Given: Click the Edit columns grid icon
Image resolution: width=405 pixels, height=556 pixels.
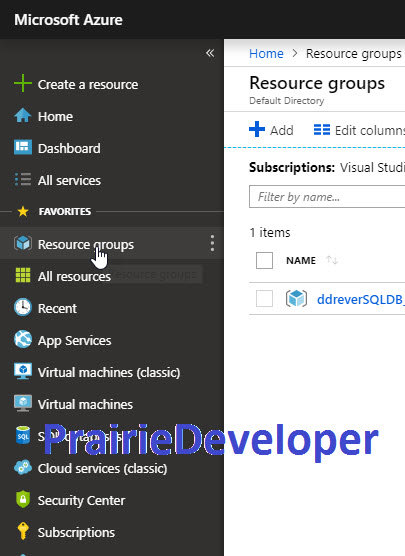Looking at the screenshot, I should (x=322, y=129).
